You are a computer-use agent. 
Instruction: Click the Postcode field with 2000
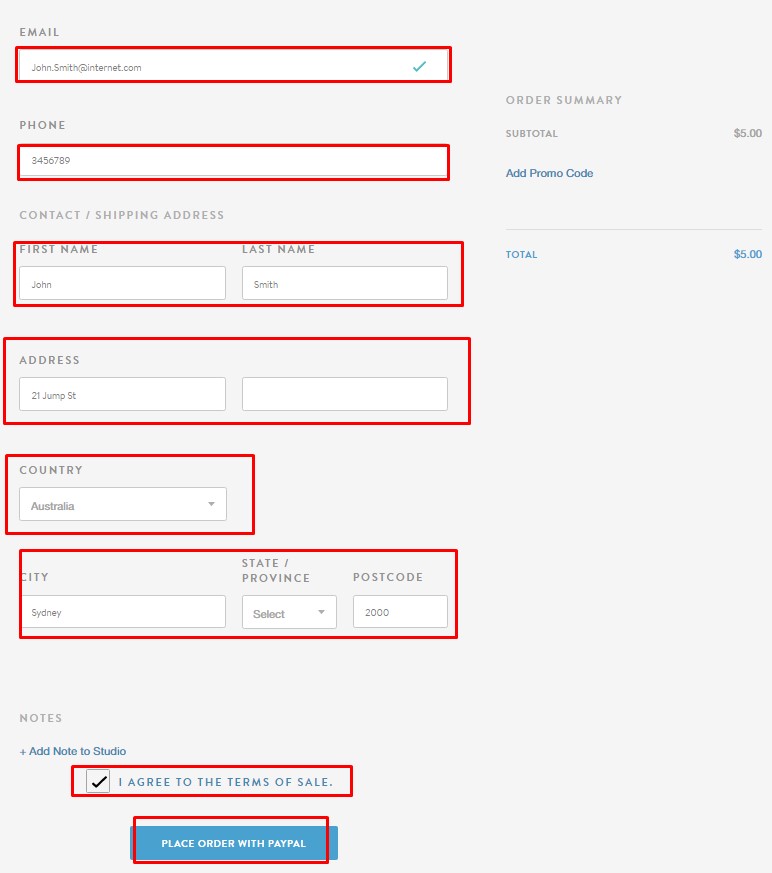pyautogui.click(x=400, y=611)
